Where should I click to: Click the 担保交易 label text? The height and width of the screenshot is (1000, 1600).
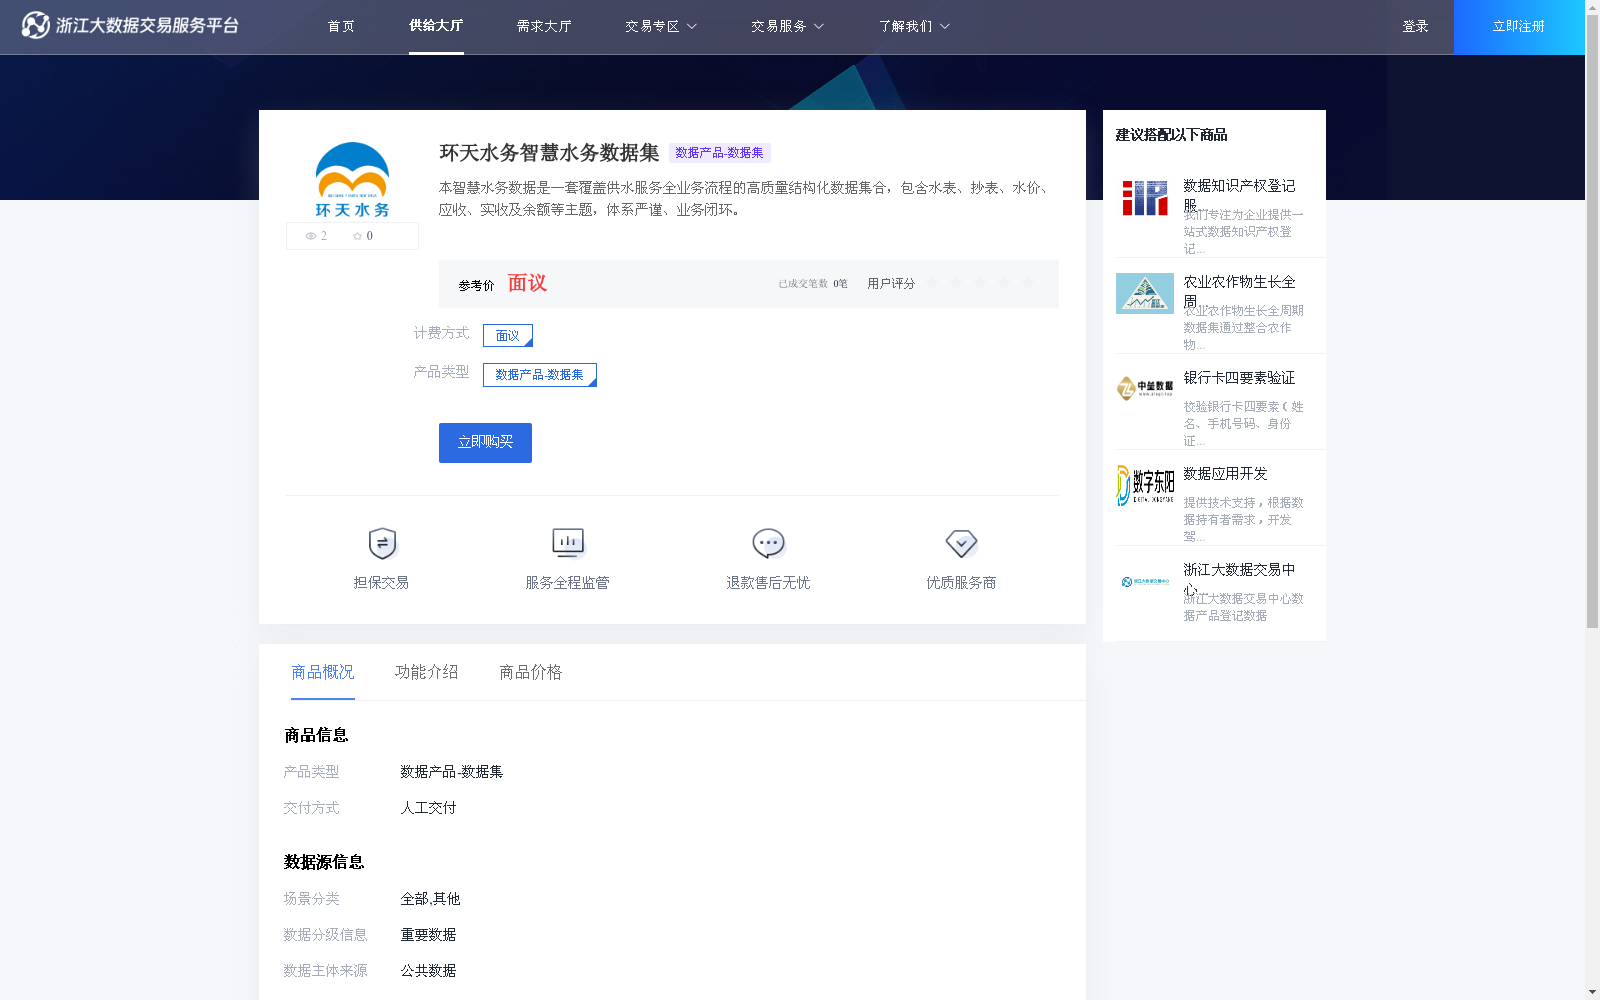381,583
